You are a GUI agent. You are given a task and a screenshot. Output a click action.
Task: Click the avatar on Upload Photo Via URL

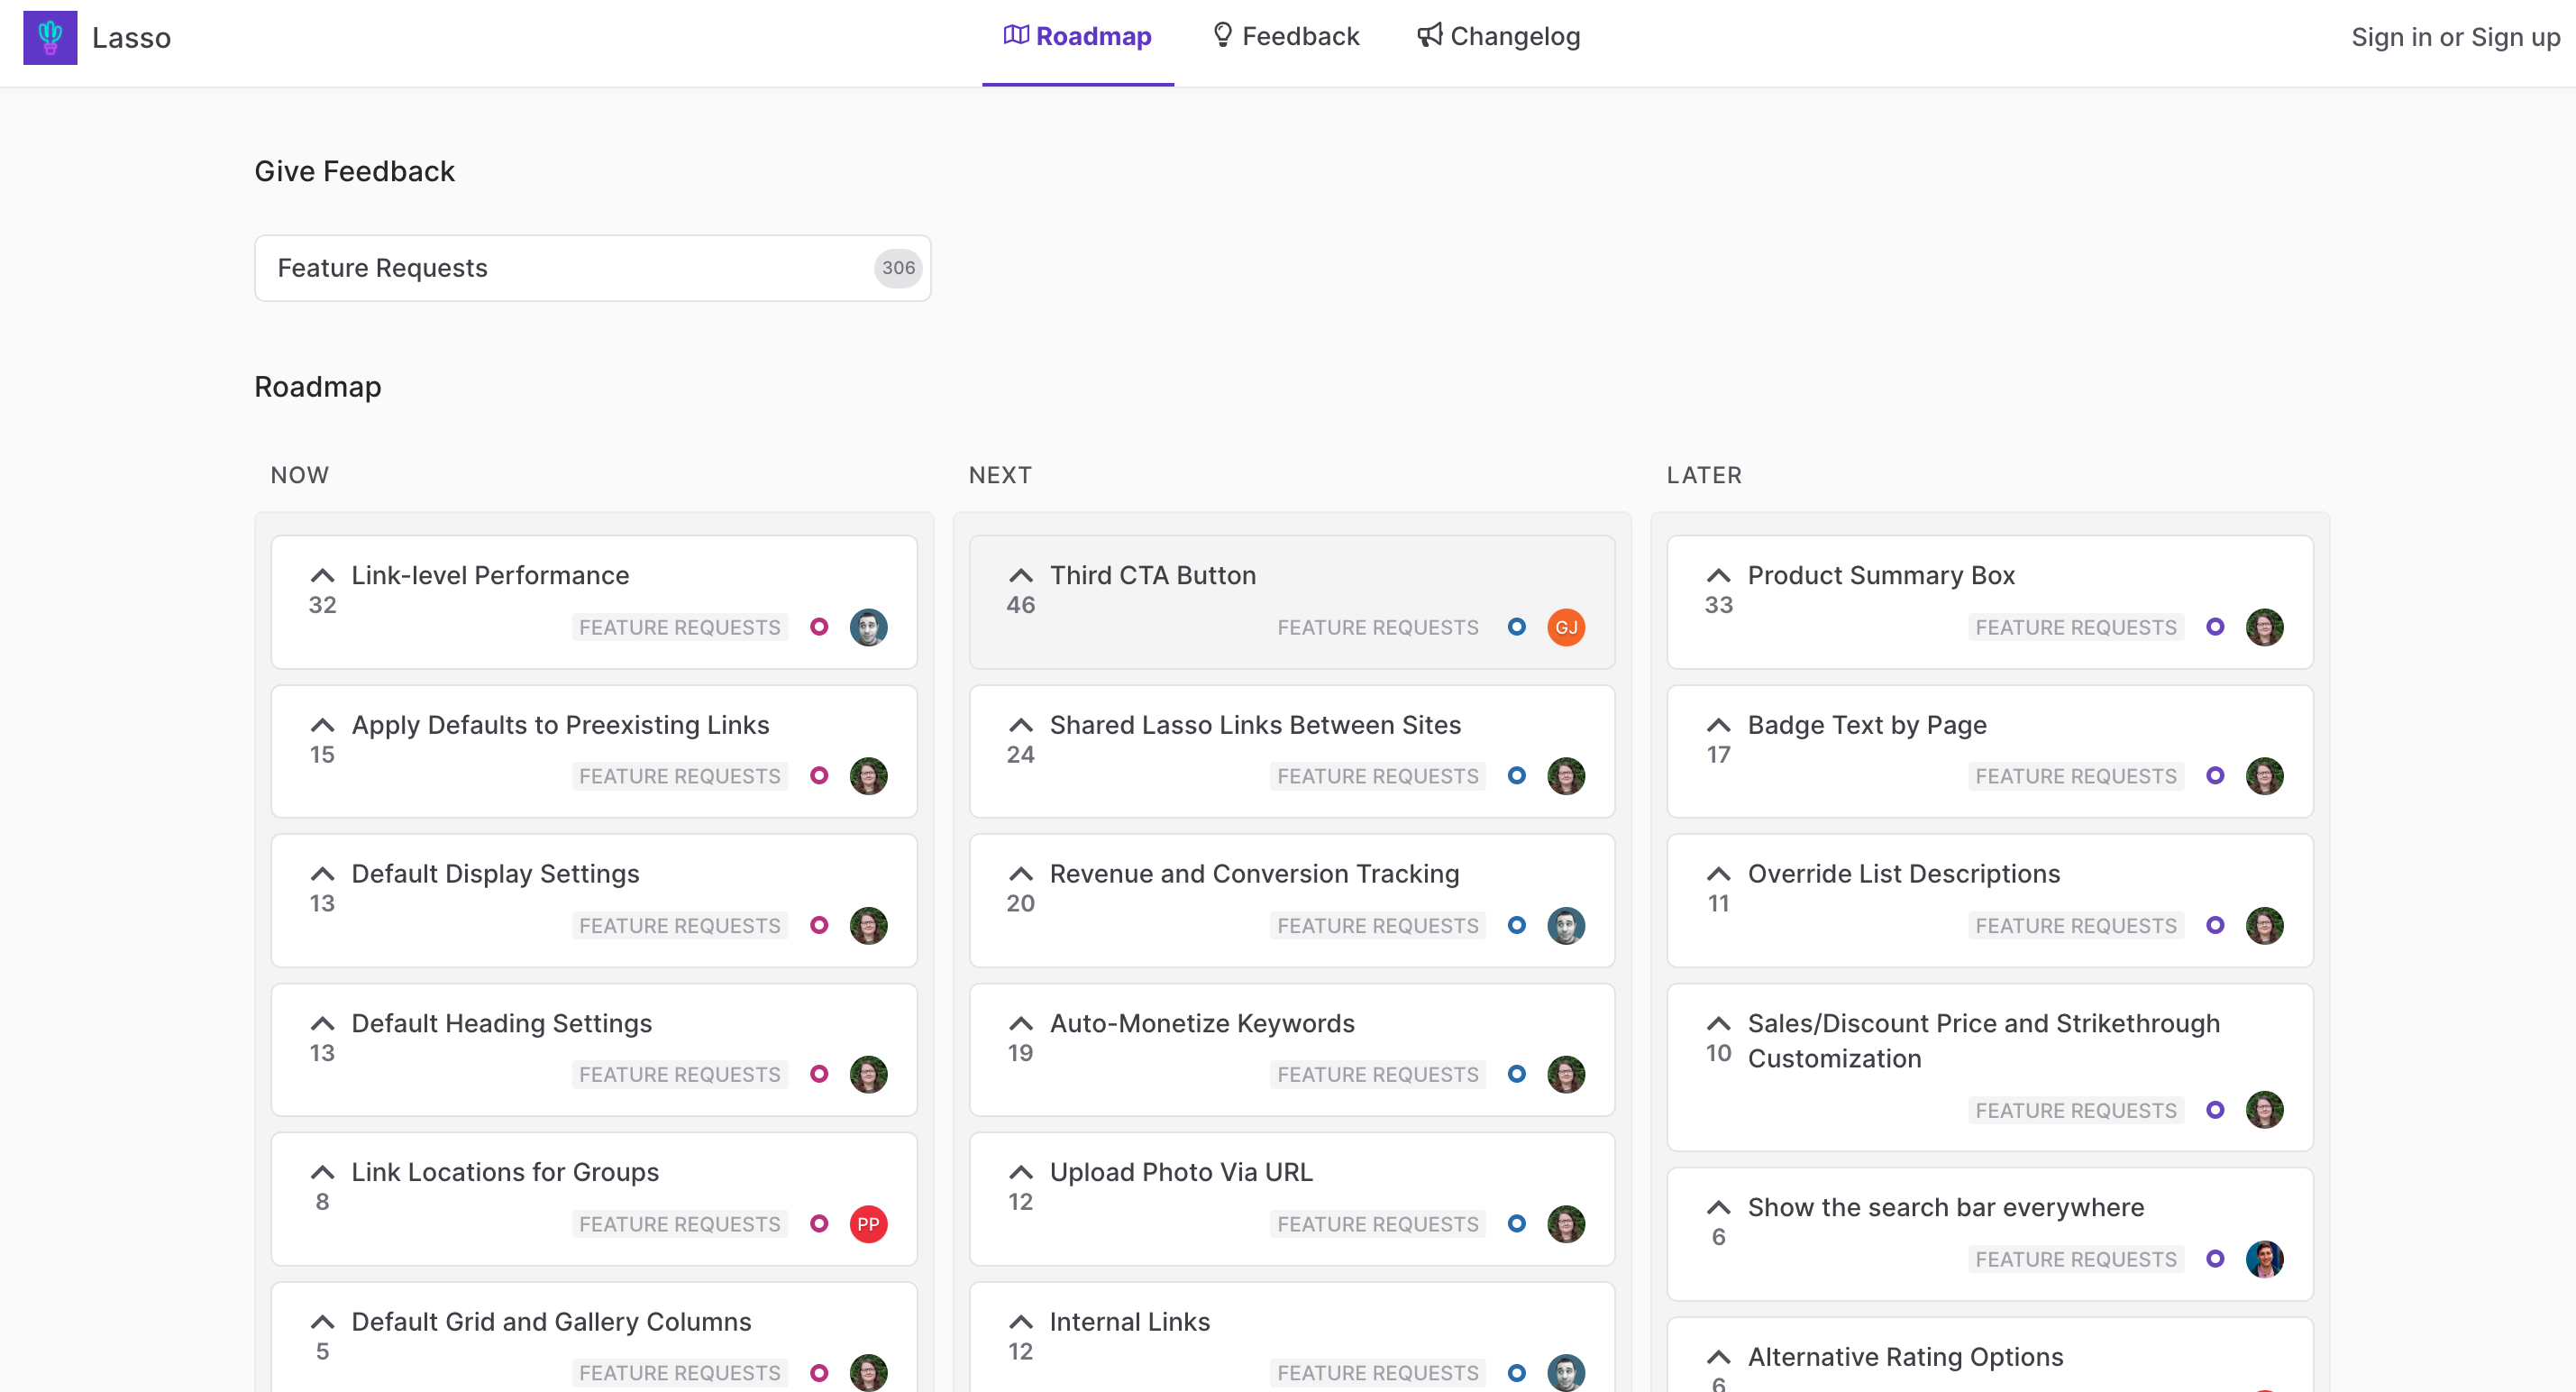tap(1566, 1224)
